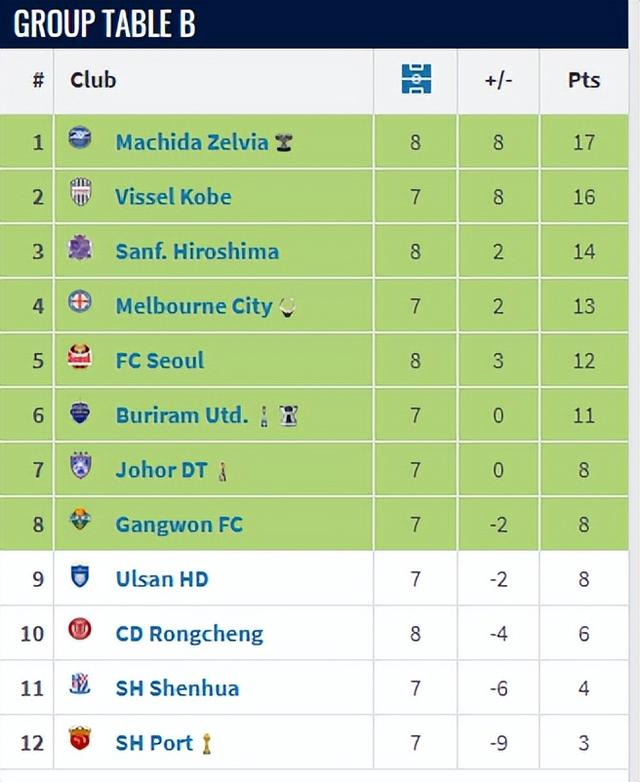Click the Machida Zelvia club crest icon

(x=80, y=139)
